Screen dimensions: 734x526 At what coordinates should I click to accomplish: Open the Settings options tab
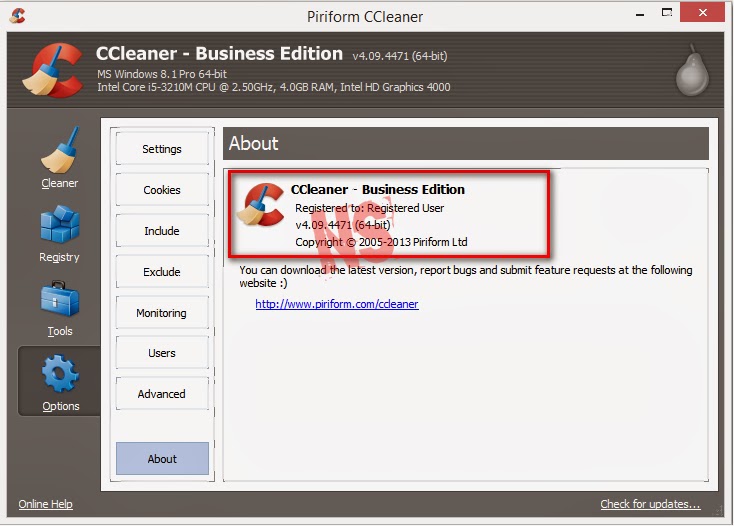click(x=162, y=149)
